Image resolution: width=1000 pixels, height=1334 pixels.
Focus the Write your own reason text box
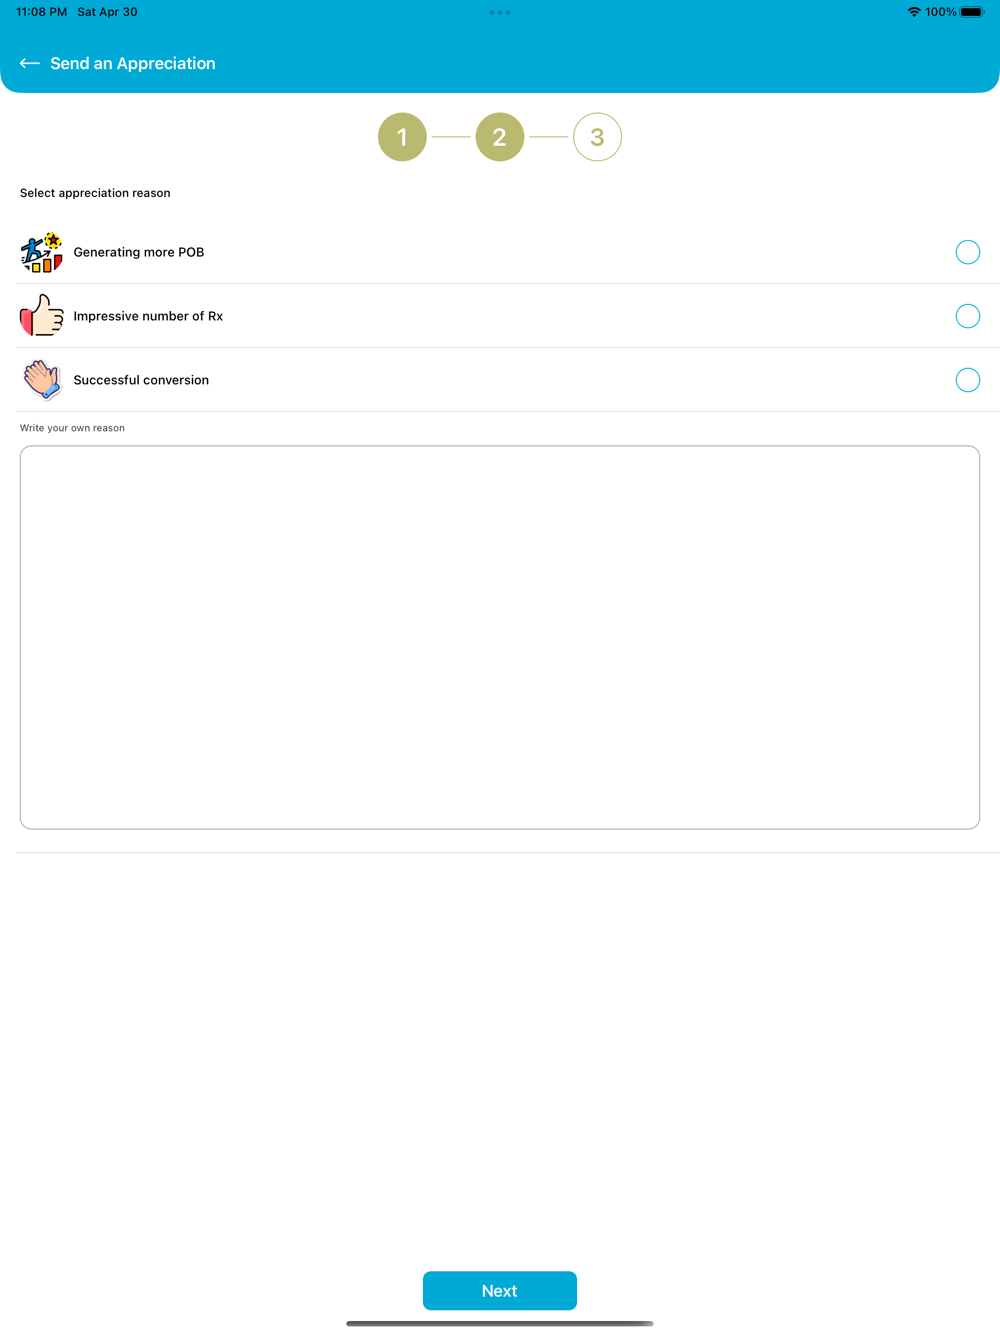point(500,637)
